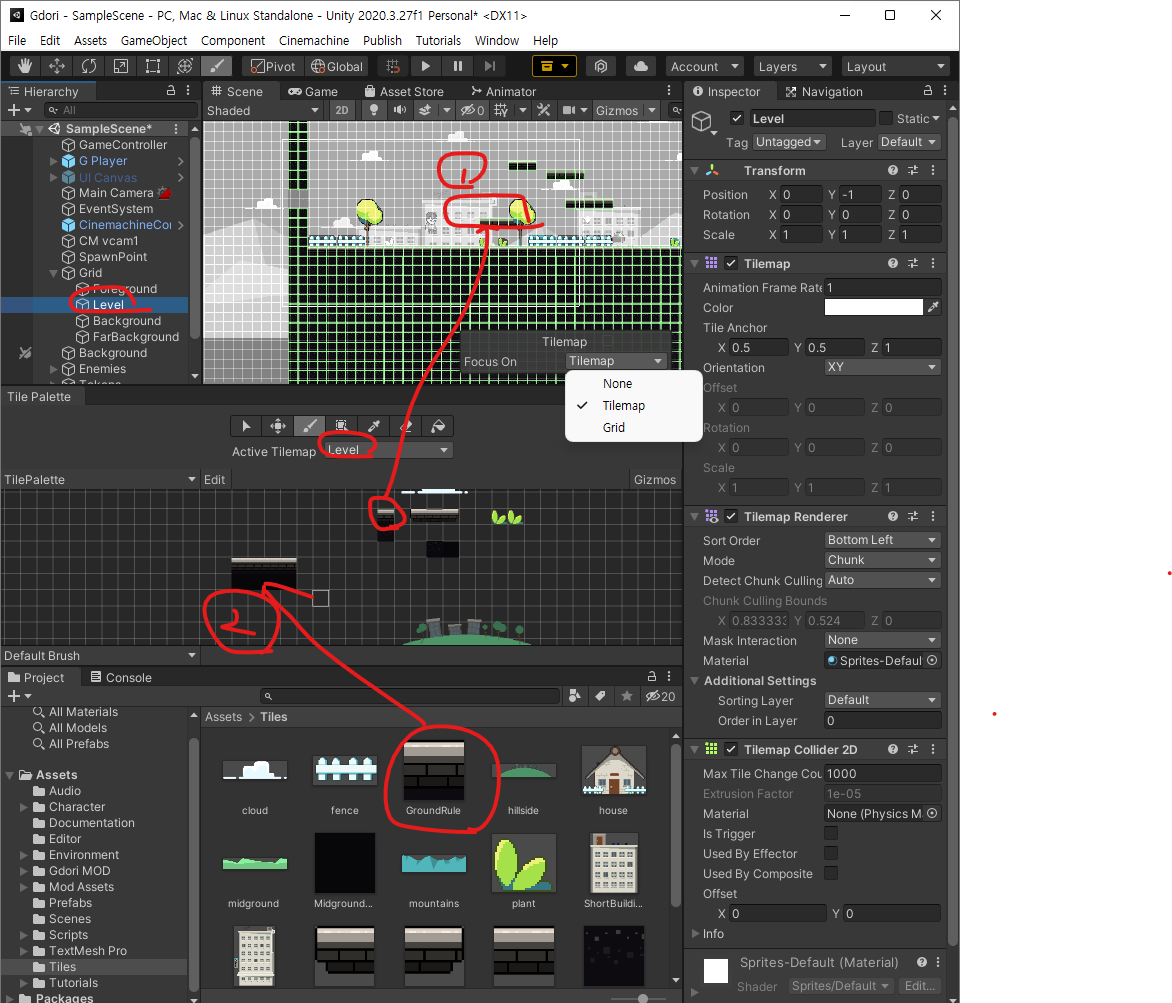Open the Default Brush dropdown
1172x1003 pixels.
pyautogui.click(x=100, y=655)
